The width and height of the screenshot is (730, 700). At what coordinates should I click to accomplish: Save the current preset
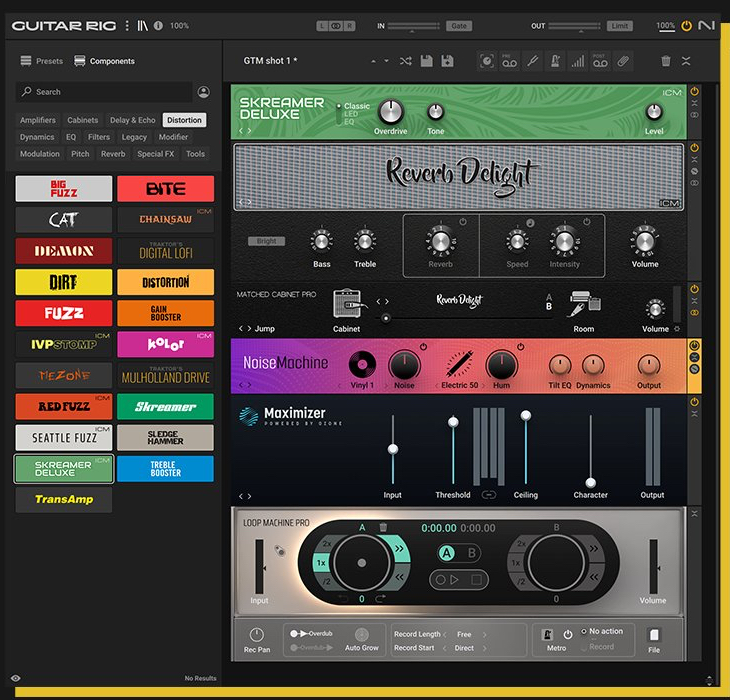426,61
